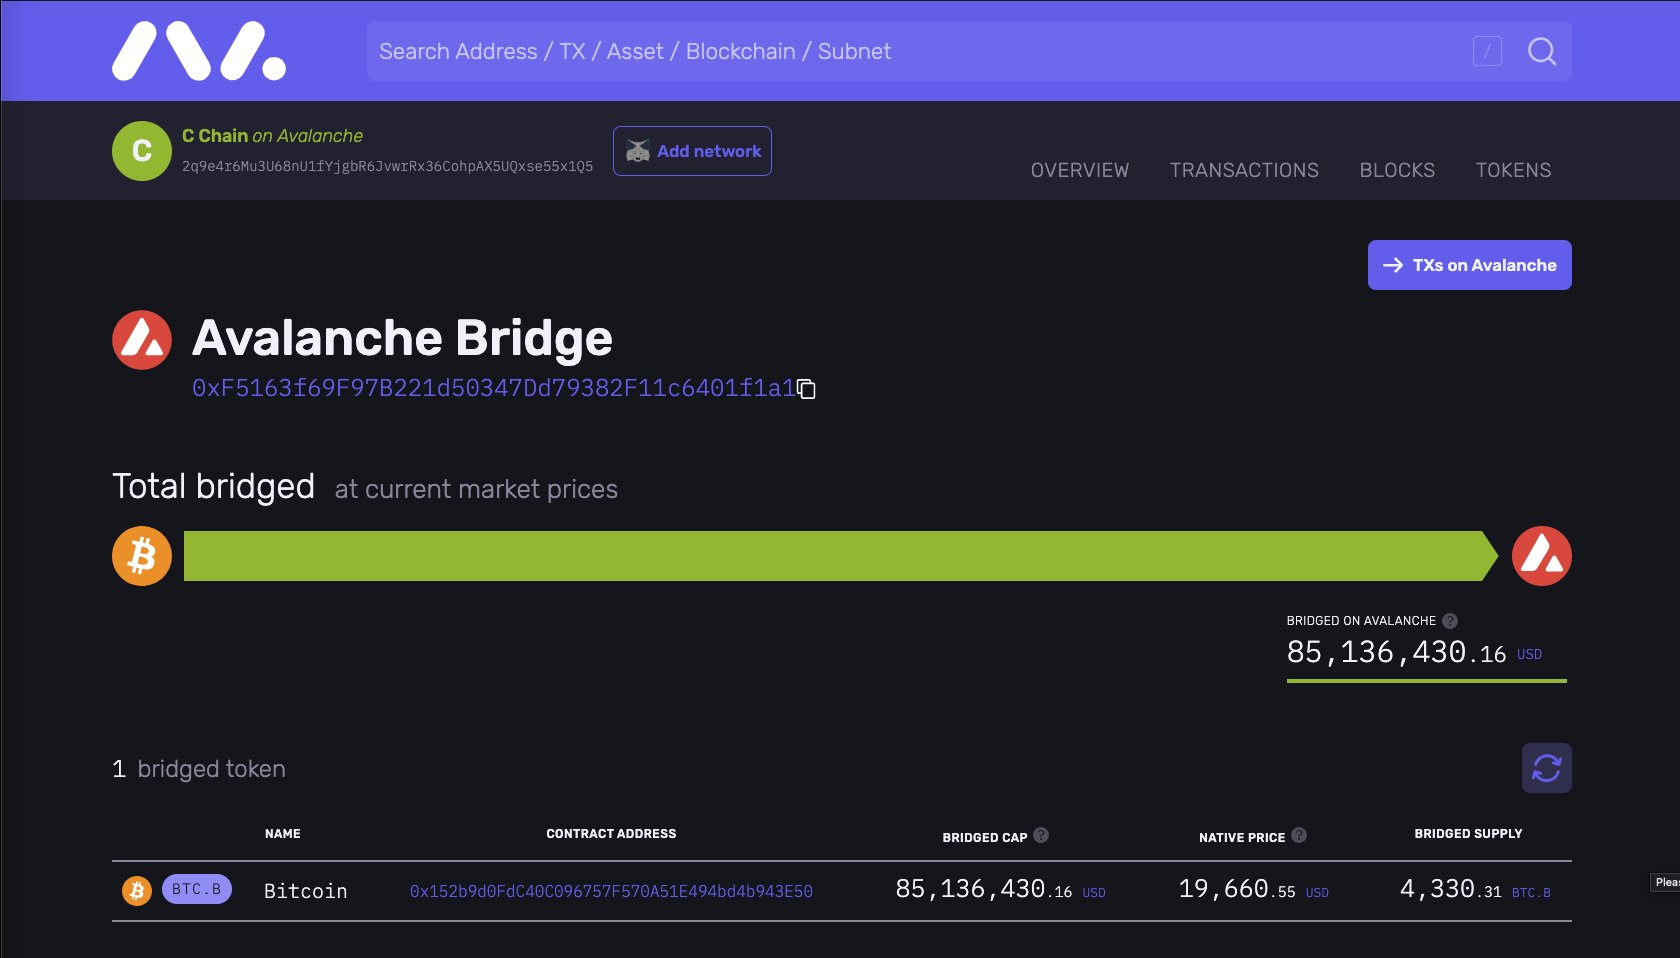Open the Bridged on Avalanche help tooltip

(1449, 620)
